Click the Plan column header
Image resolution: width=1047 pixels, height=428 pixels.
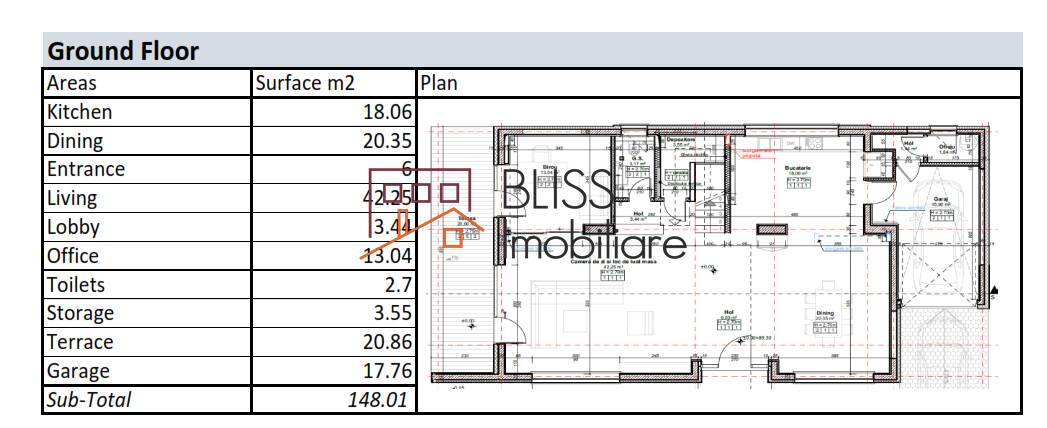(x=439, y=83)
